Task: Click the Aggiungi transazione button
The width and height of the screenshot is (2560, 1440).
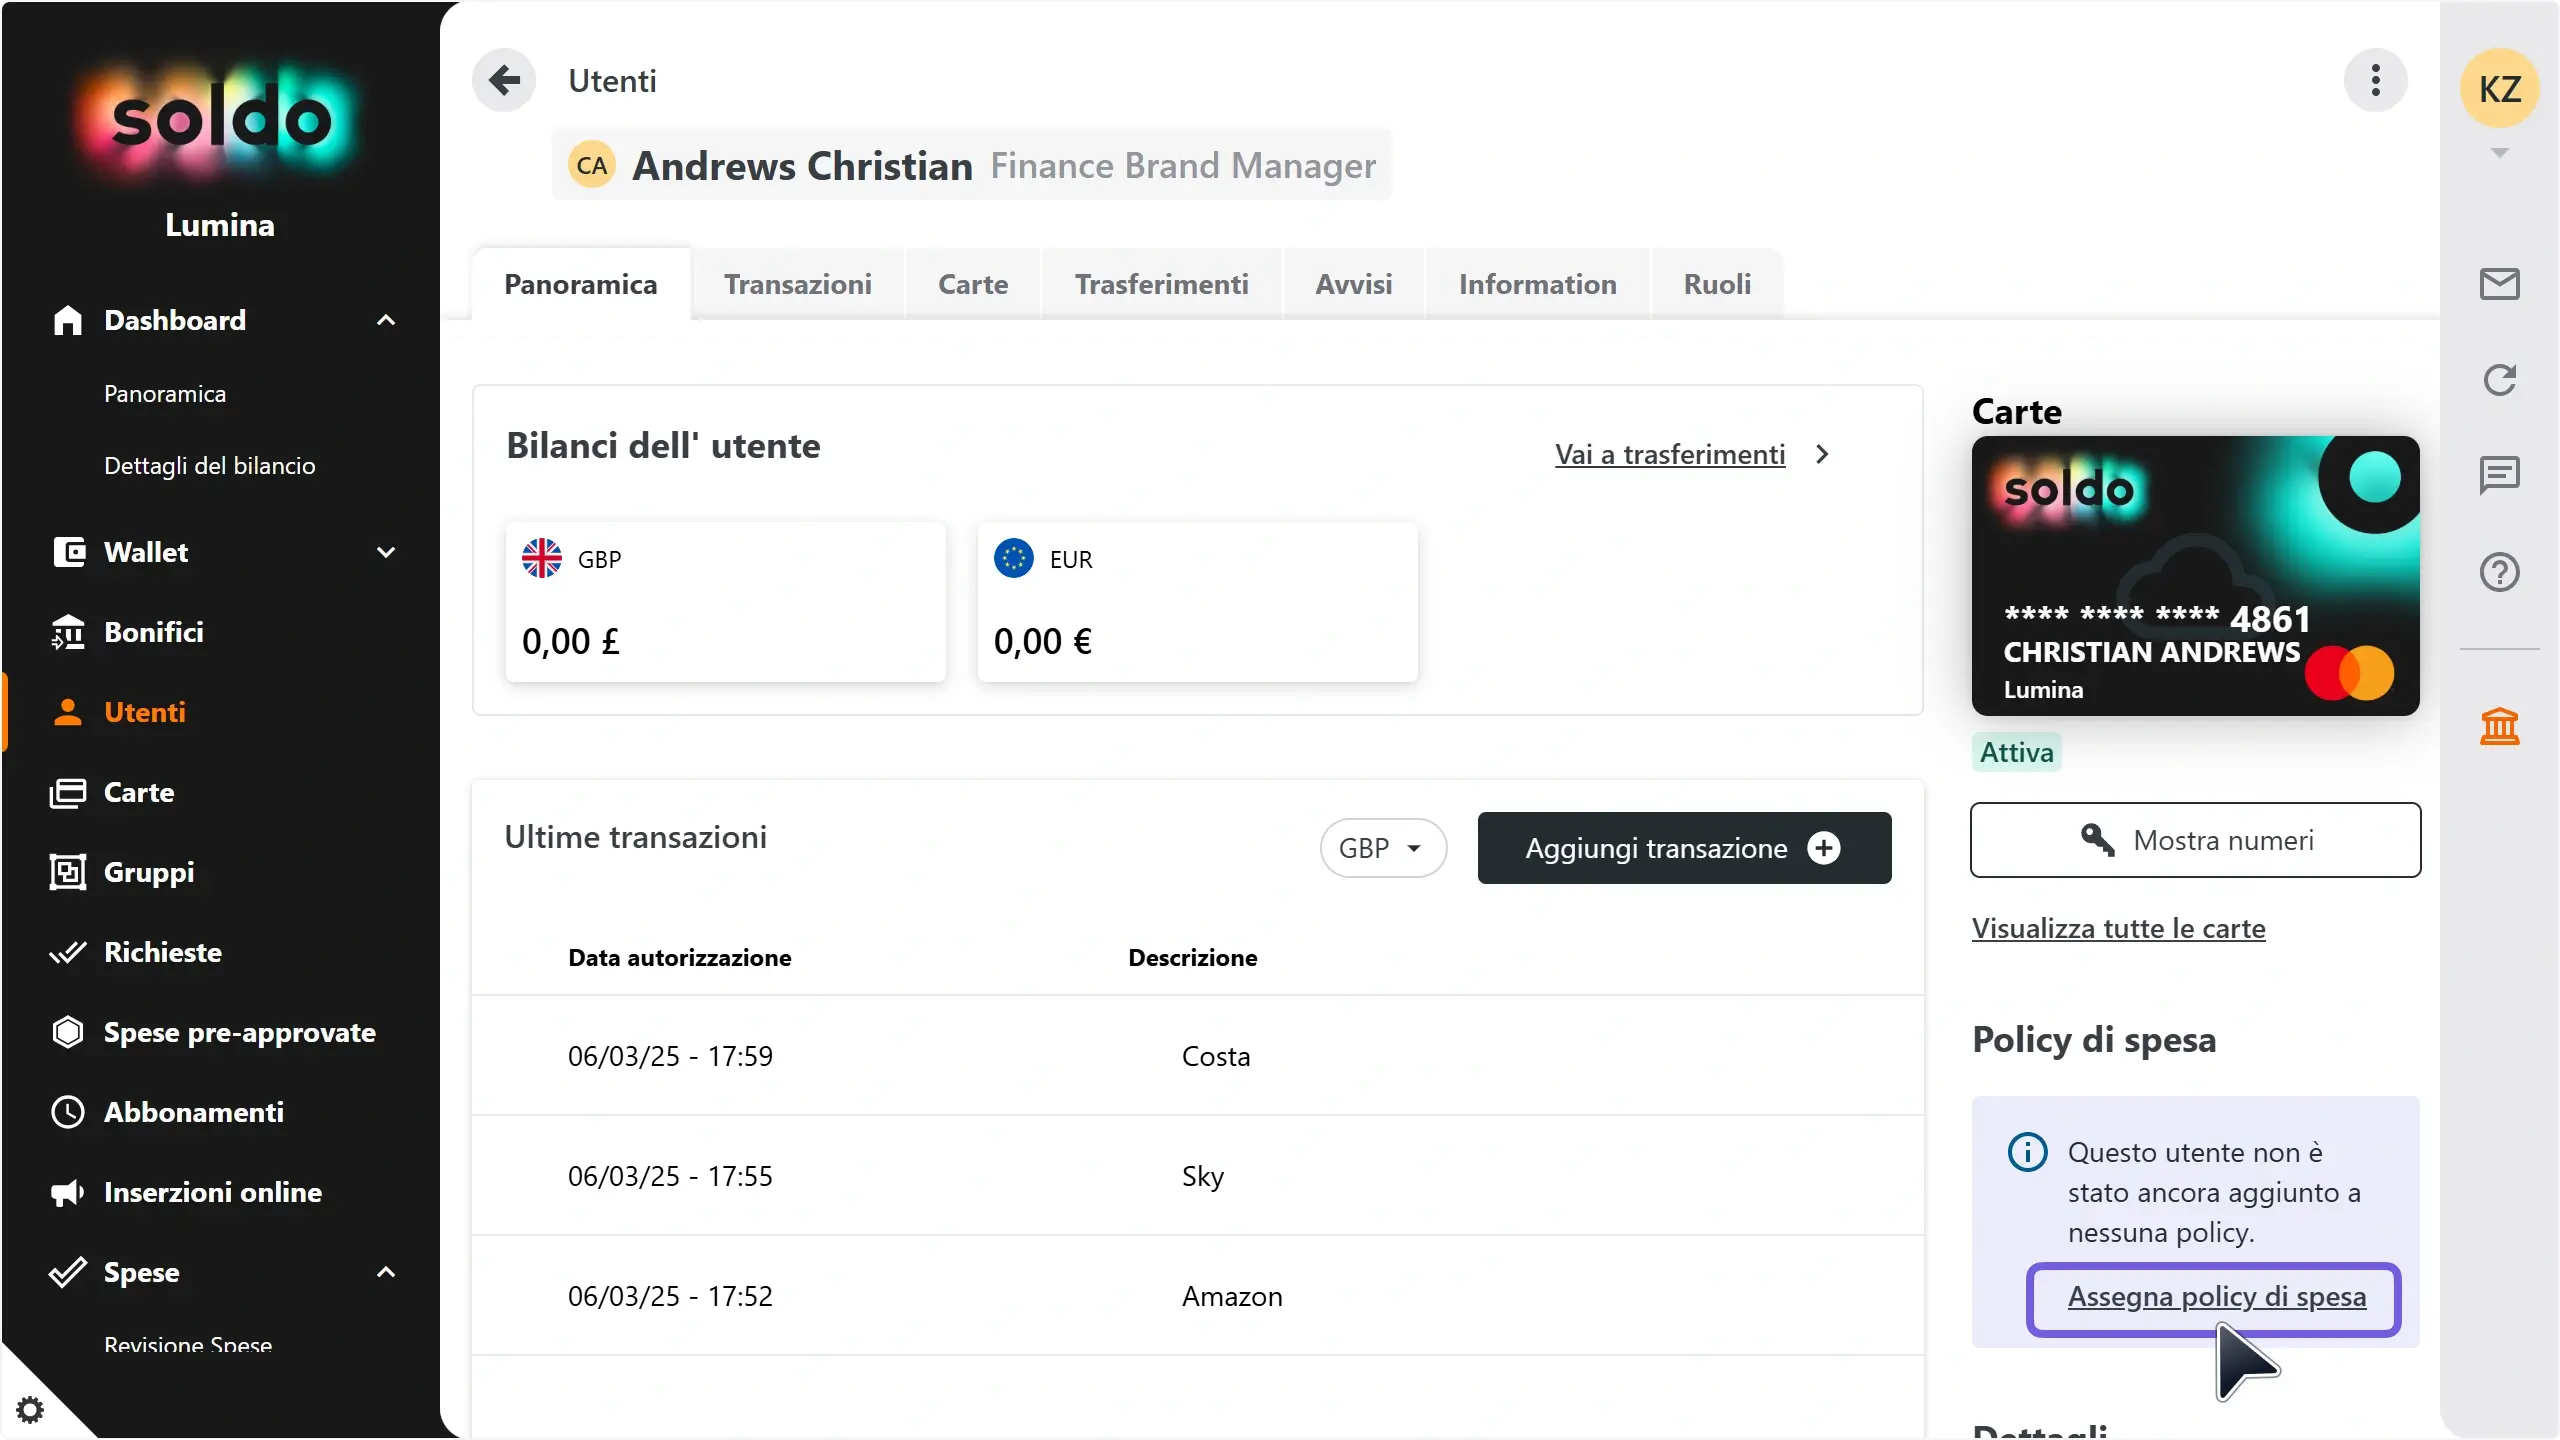Action: 1684,848
